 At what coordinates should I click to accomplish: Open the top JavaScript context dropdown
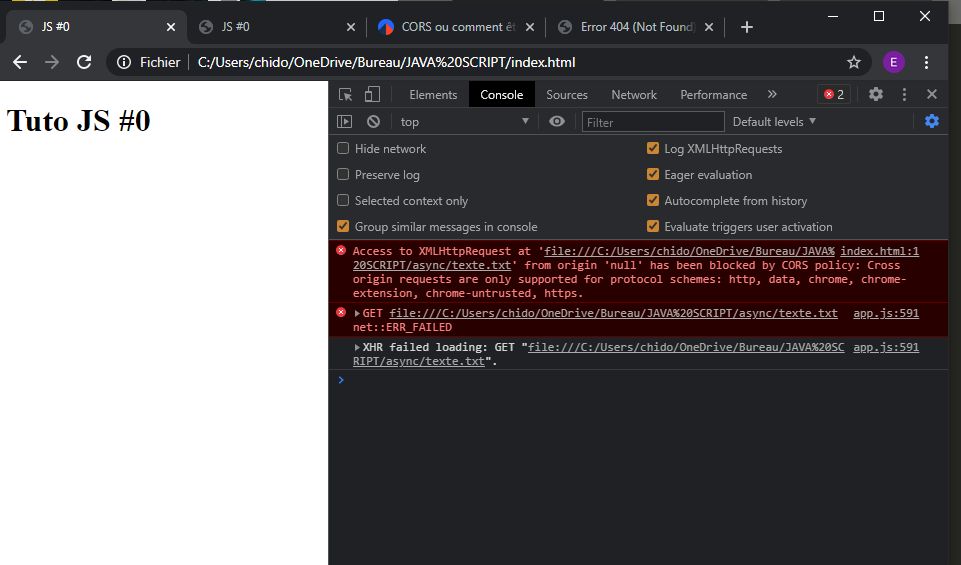click(x=464, y=121)
